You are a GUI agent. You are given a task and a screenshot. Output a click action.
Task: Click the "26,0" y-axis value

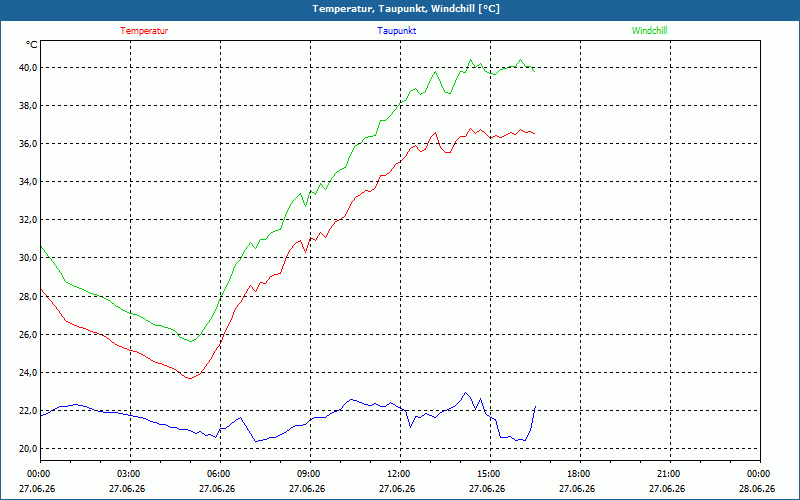tap(28, 335)
